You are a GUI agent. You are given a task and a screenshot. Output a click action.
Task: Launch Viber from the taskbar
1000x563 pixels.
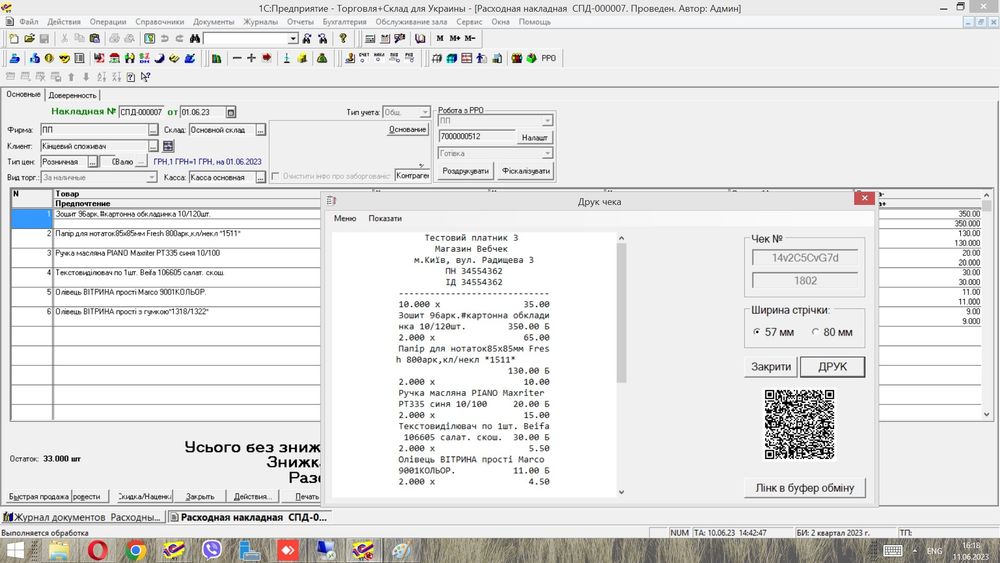point(211,550)
